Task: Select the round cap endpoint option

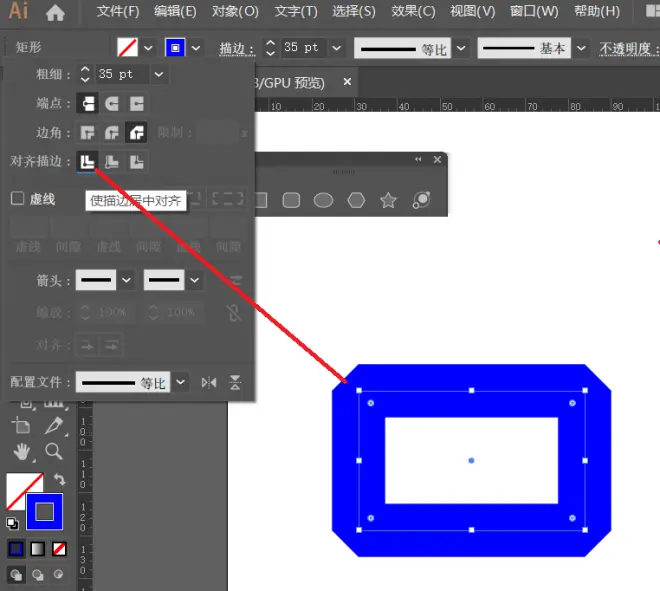Action: pyautogui.click(x=112, y=104)
